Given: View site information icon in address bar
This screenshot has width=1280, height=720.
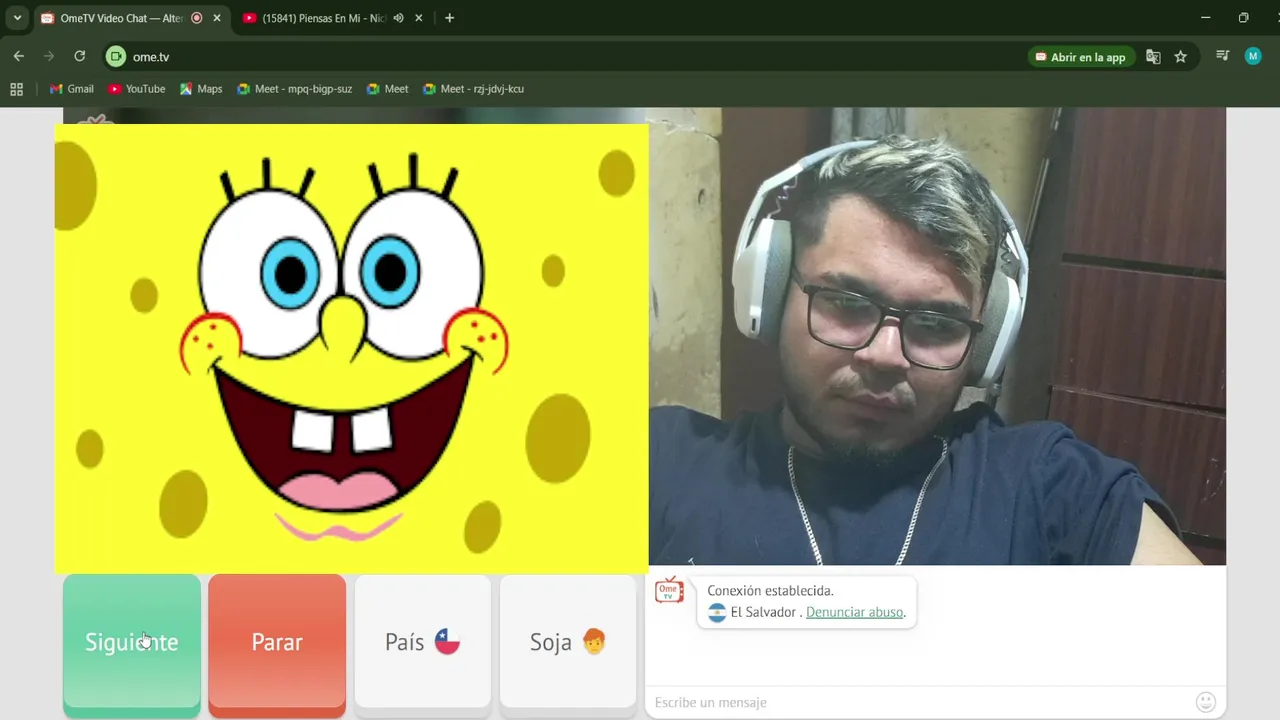Looking at the screenshot, I should coord(116,57).
